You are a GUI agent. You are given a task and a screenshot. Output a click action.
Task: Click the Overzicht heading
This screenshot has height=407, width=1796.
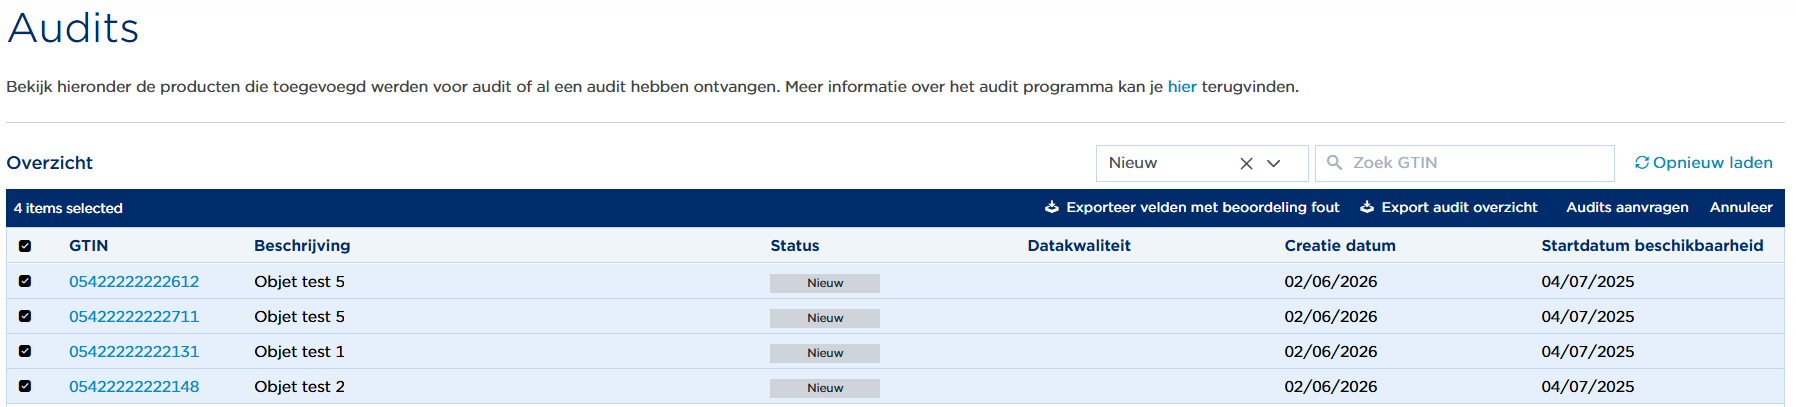[49, 163]
